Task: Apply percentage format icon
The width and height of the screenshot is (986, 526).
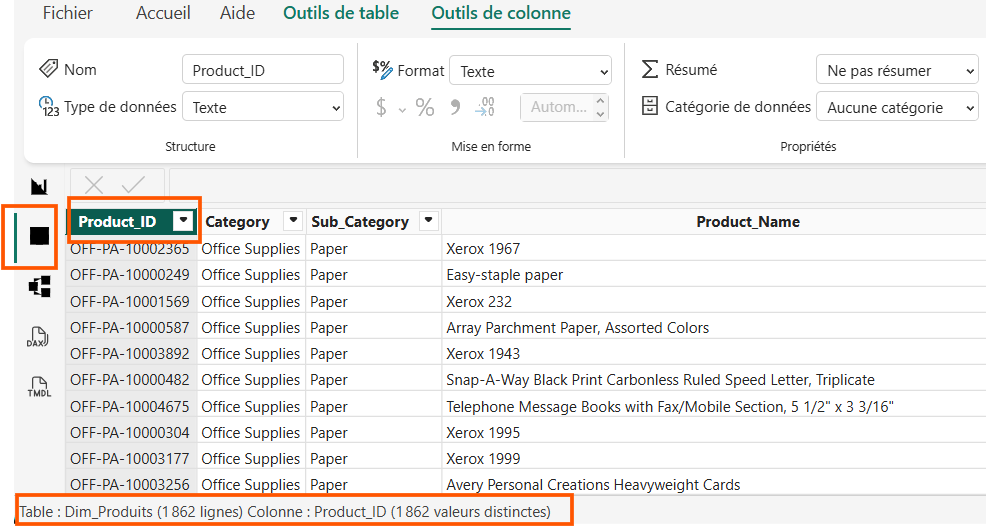Action: point(425,107)
